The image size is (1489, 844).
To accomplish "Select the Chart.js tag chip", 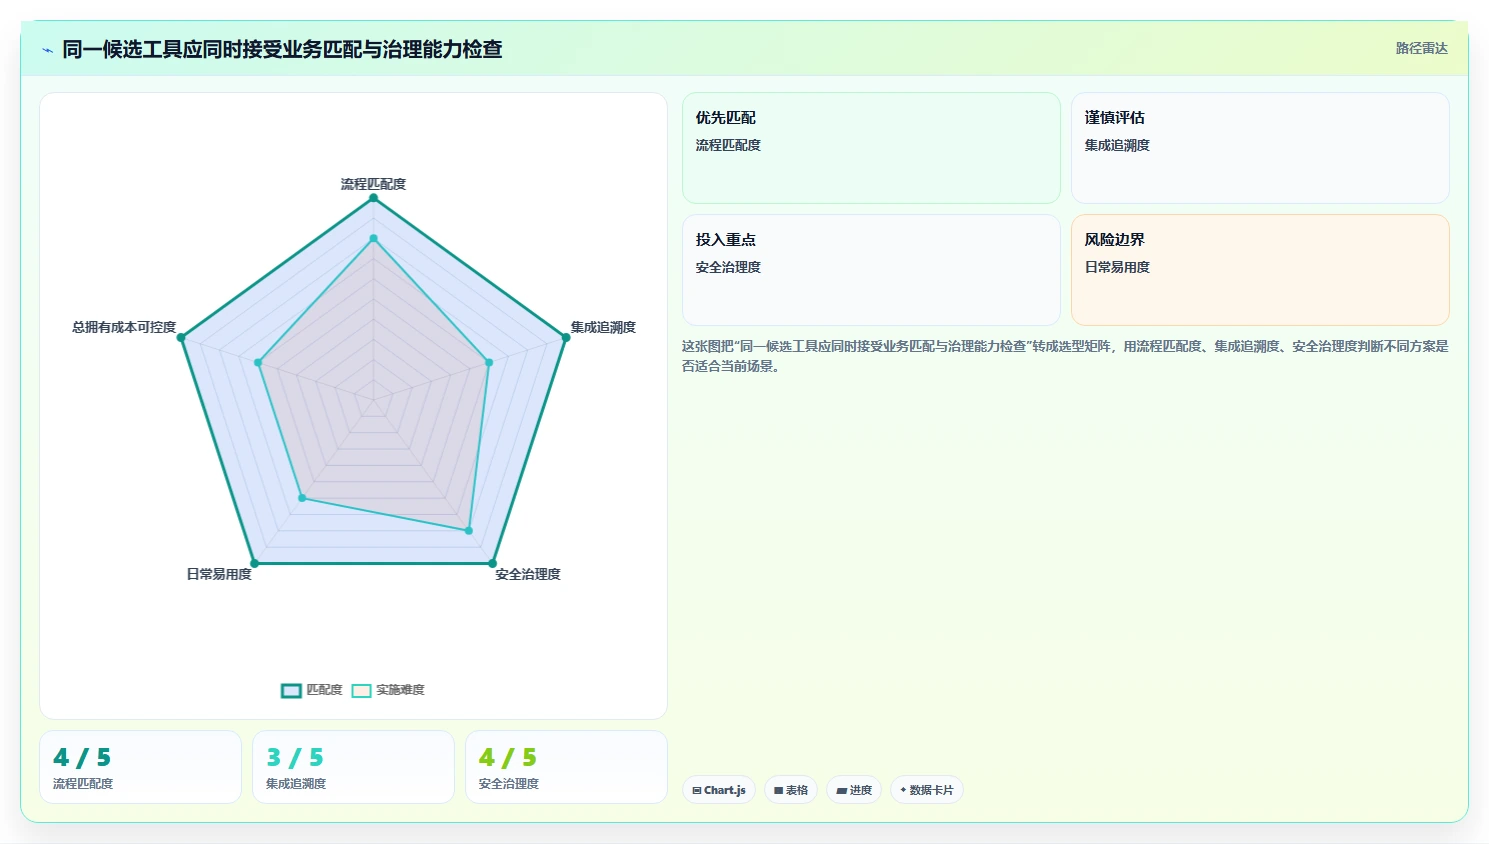I will pyautogui.click(x=719, y=790).
